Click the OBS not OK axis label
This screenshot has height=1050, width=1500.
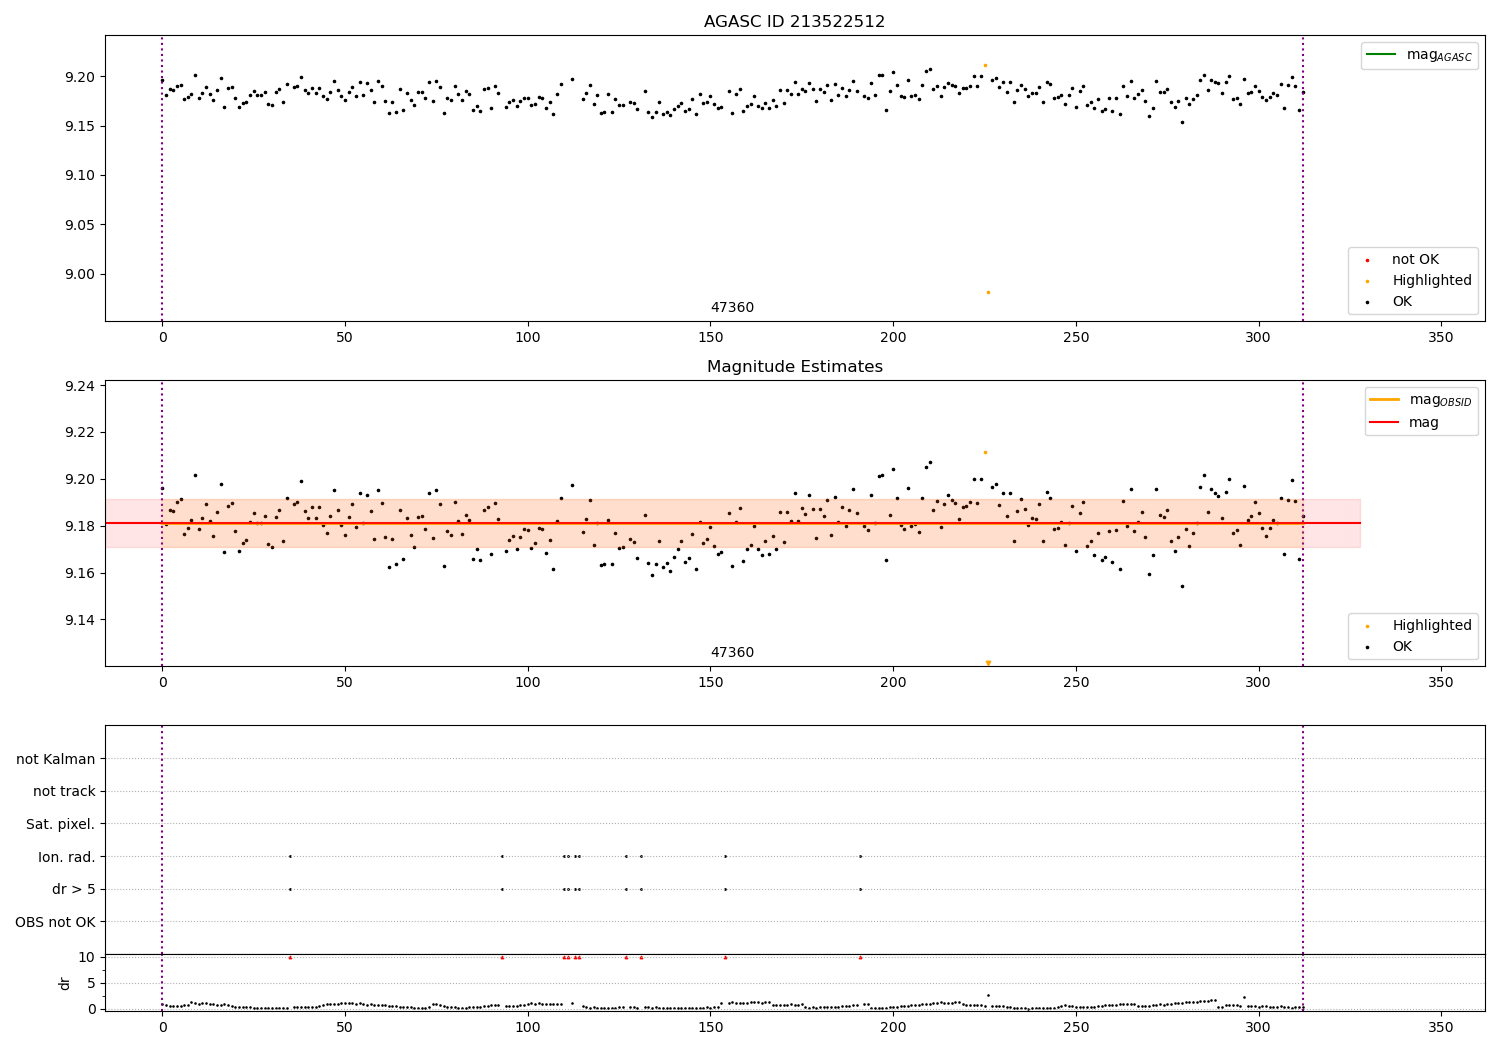[56, 922]
